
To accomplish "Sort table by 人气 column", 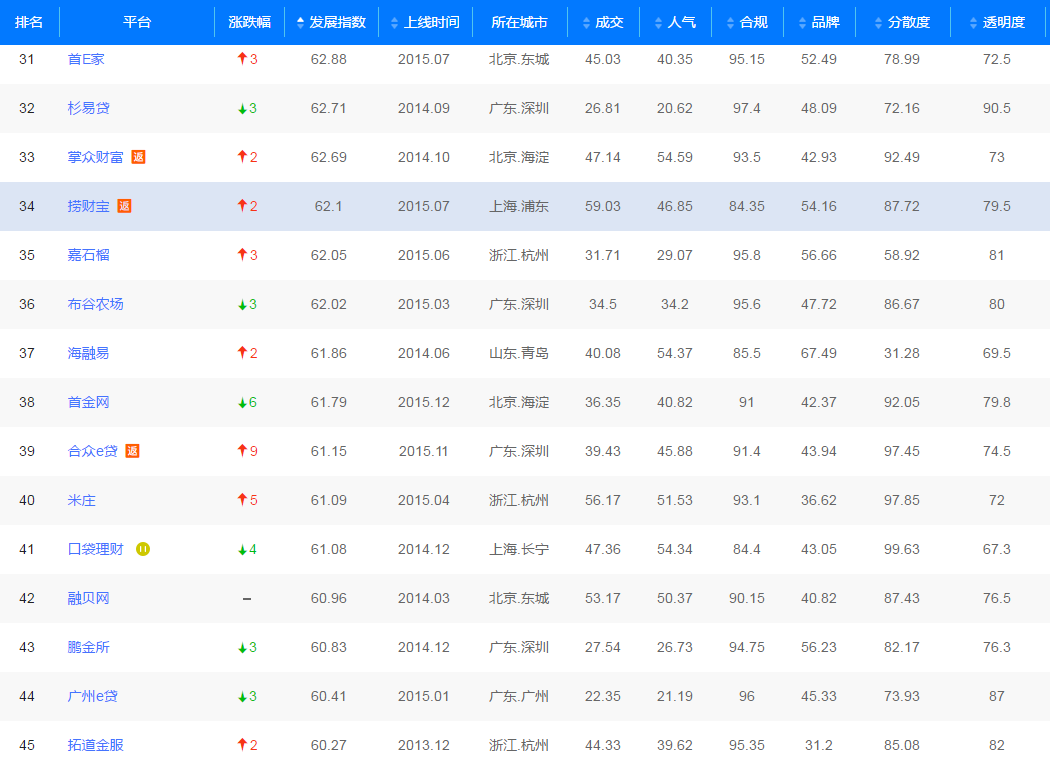I will click(x=674, y=22).
